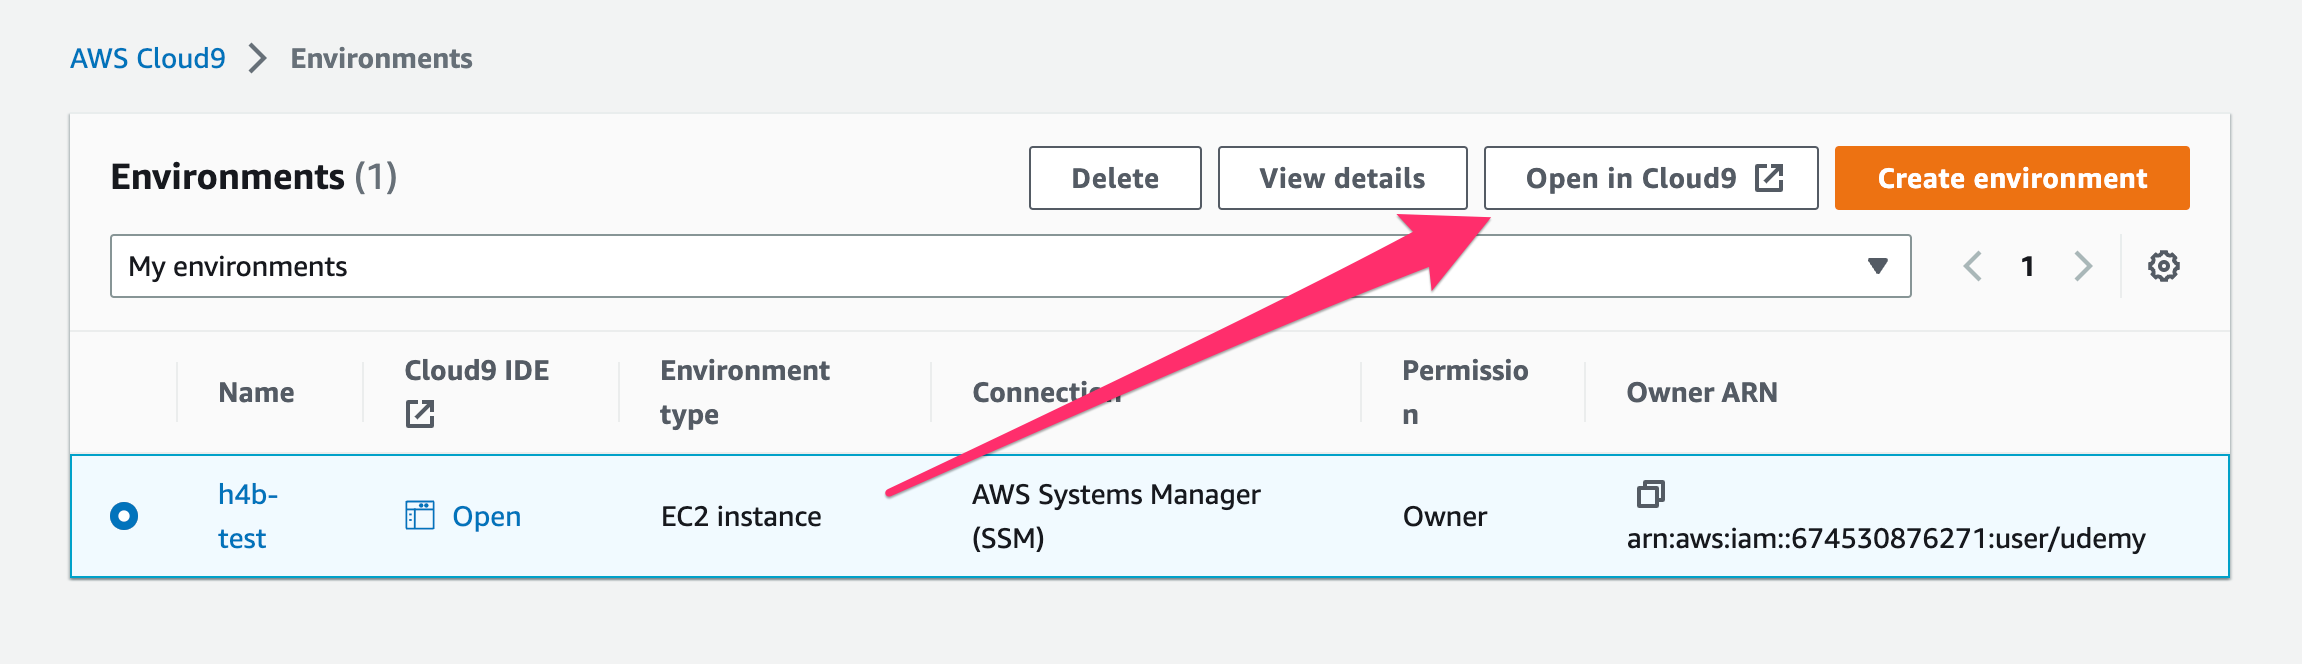Click the Environments breadcrumb item
Viewport: 2302px width, 664px height.
[x=381, y=59]
